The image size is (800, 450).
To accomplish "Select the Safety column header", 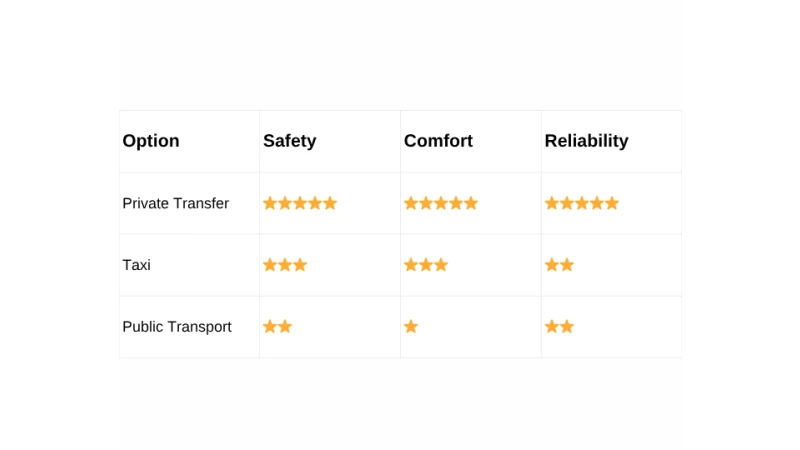I will click(290, 141).
